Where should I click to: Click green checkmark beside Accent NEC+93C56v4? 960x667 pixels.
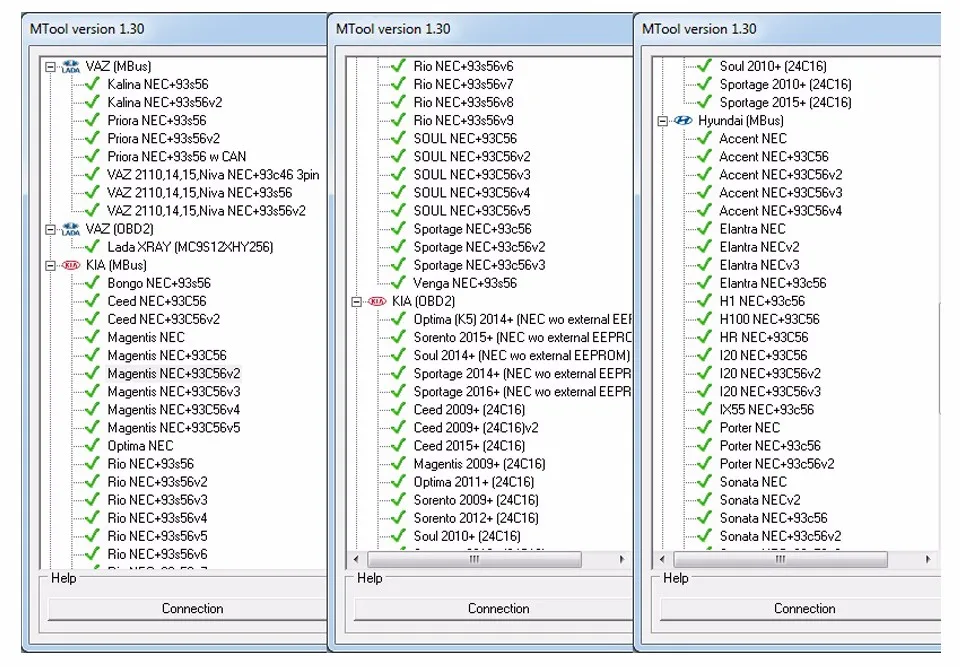[x=705, y=211]
